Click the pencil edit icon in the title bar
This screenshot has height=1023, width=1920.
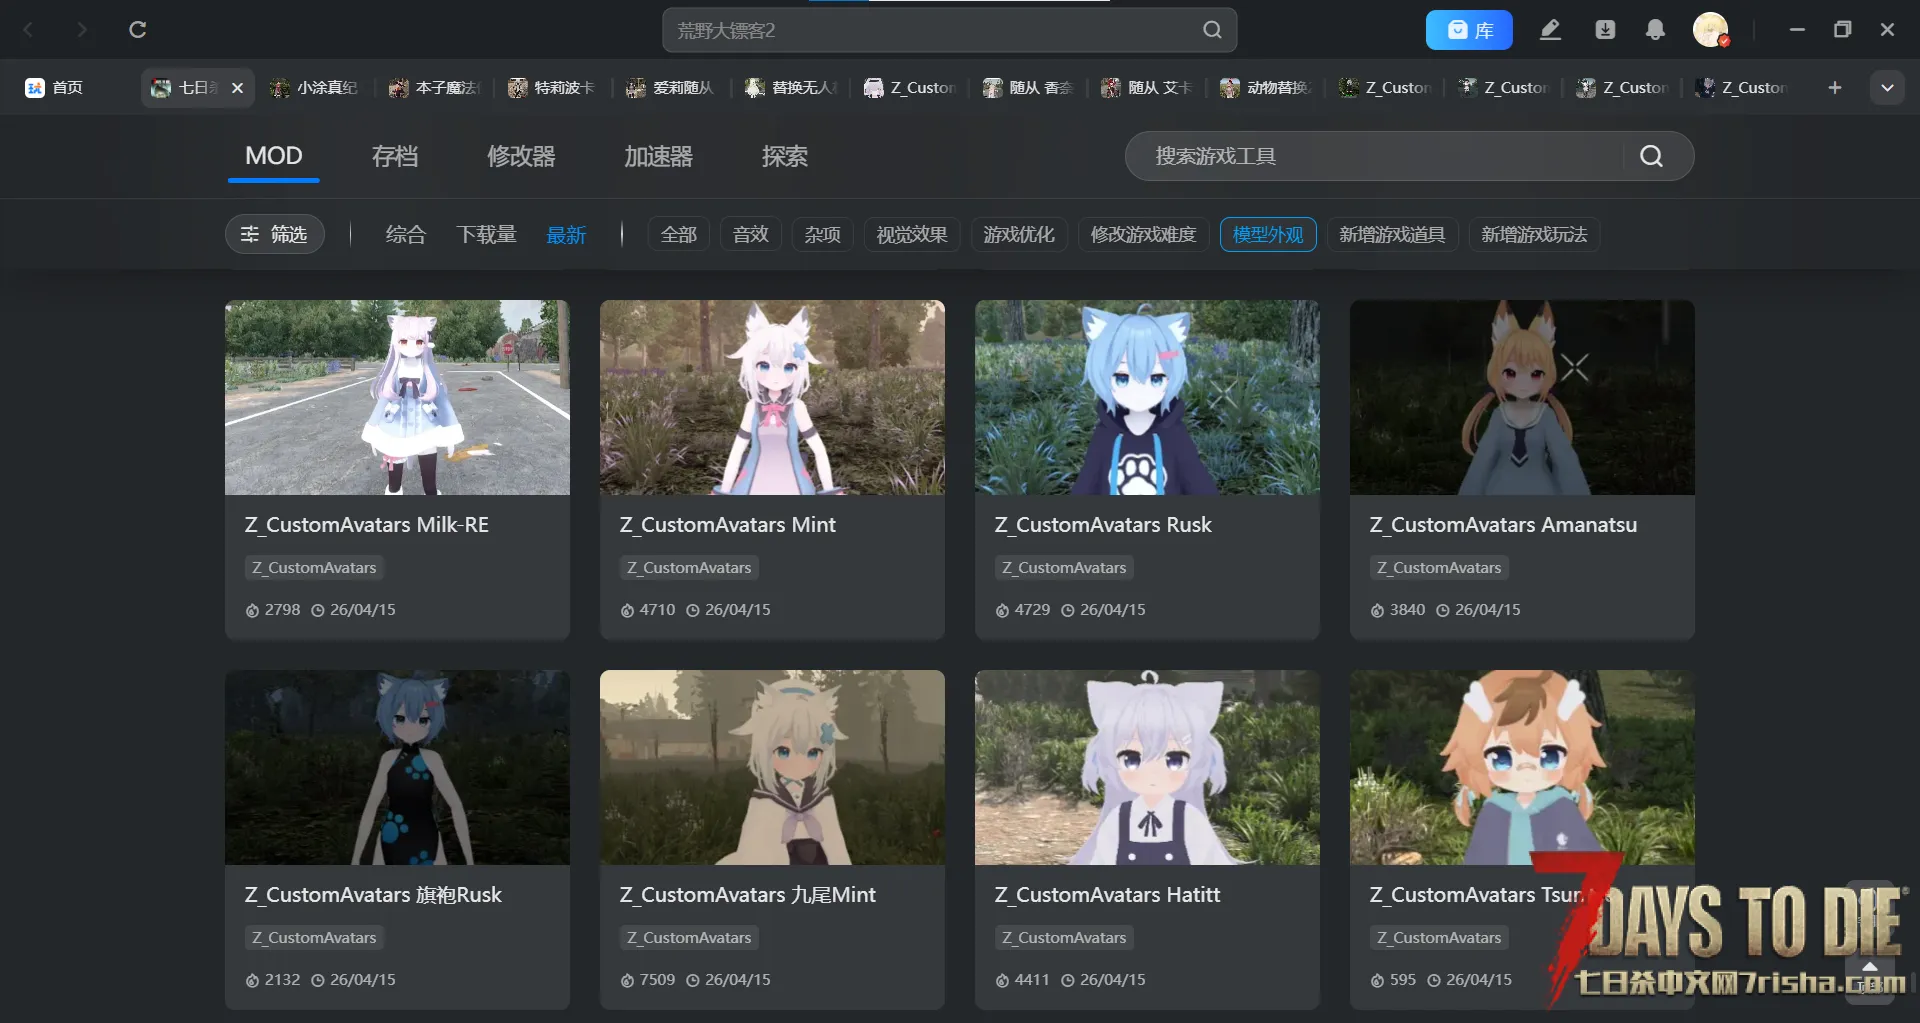[1550, 30]
